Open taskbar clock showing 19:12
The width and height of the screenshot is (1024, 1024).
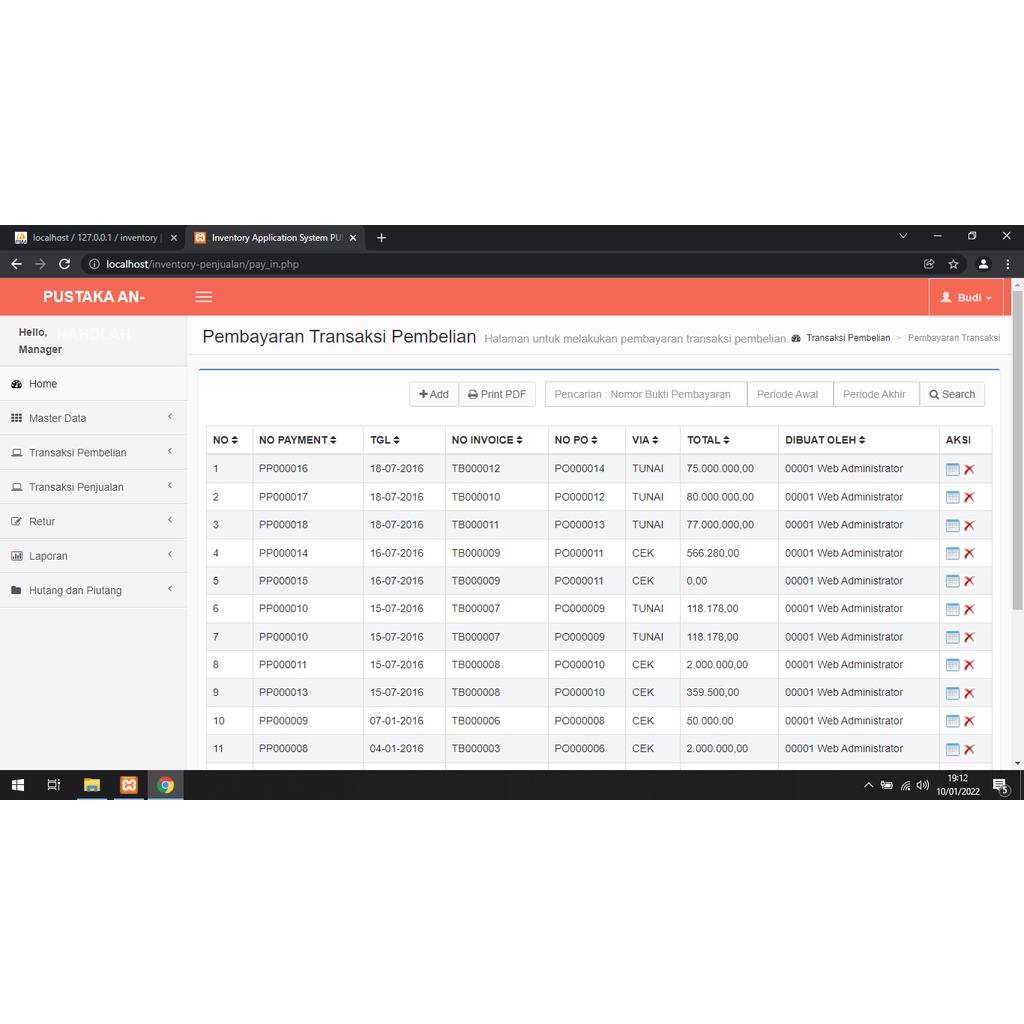(x=957, y=784)
